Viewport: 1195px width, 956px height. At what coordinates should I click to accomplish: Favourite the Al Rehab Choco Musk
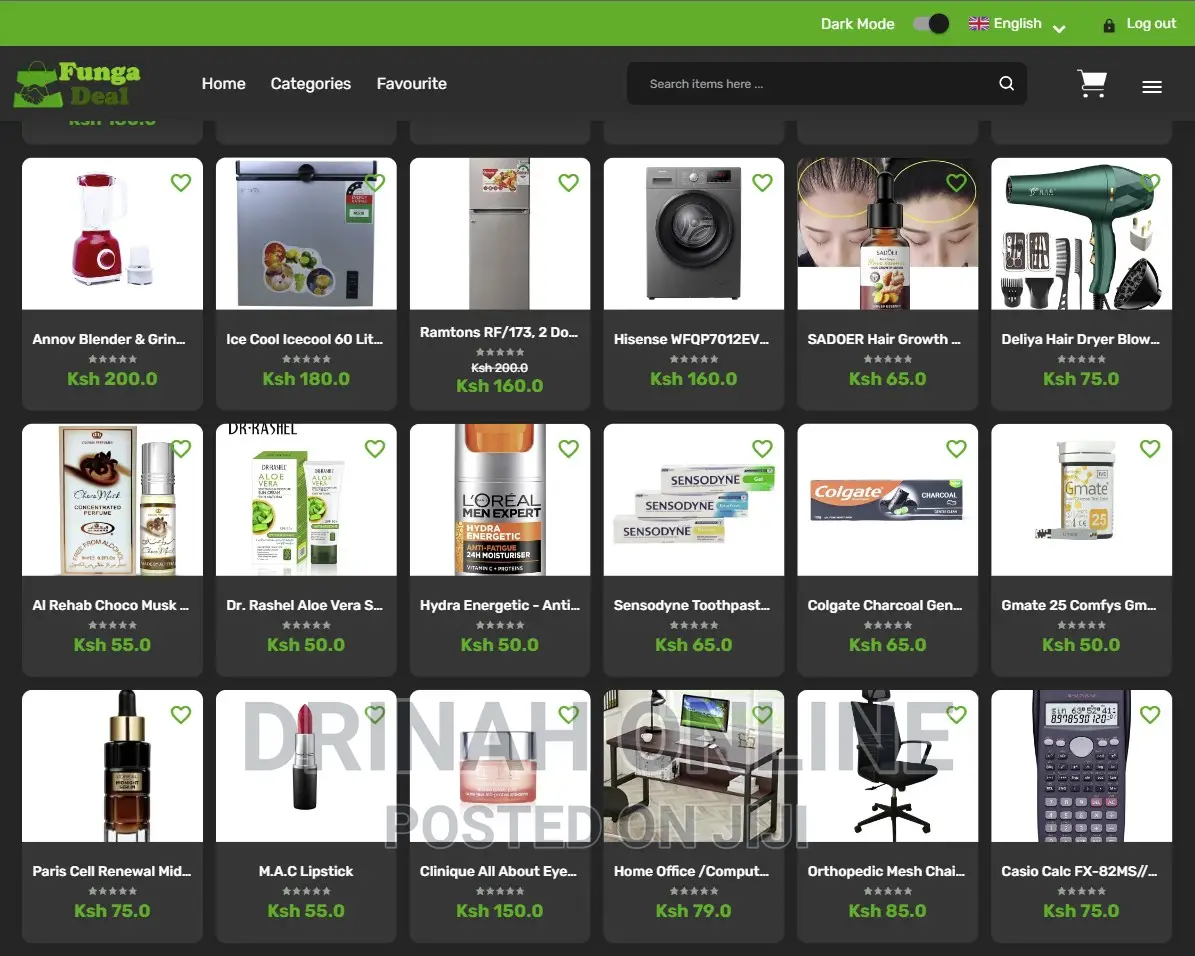click(181, 449)
